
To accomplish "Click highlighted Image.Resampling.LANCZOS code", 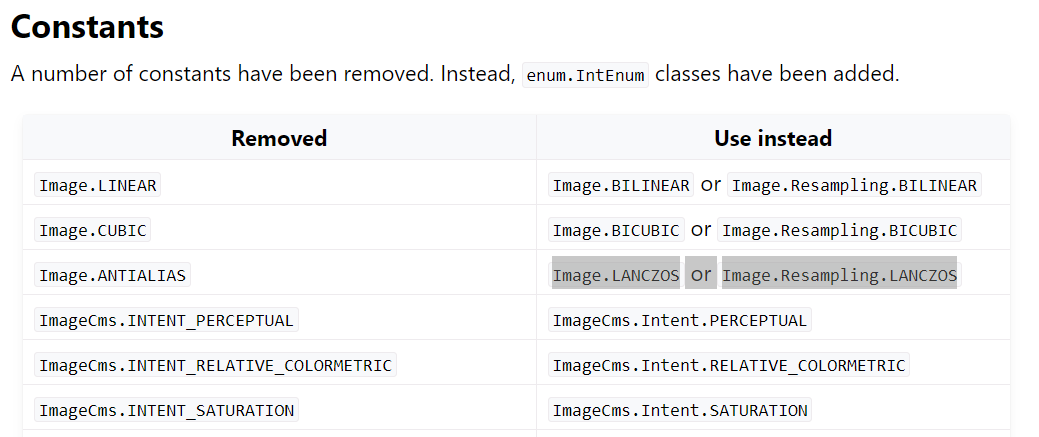I will click(x=839, y=275).
